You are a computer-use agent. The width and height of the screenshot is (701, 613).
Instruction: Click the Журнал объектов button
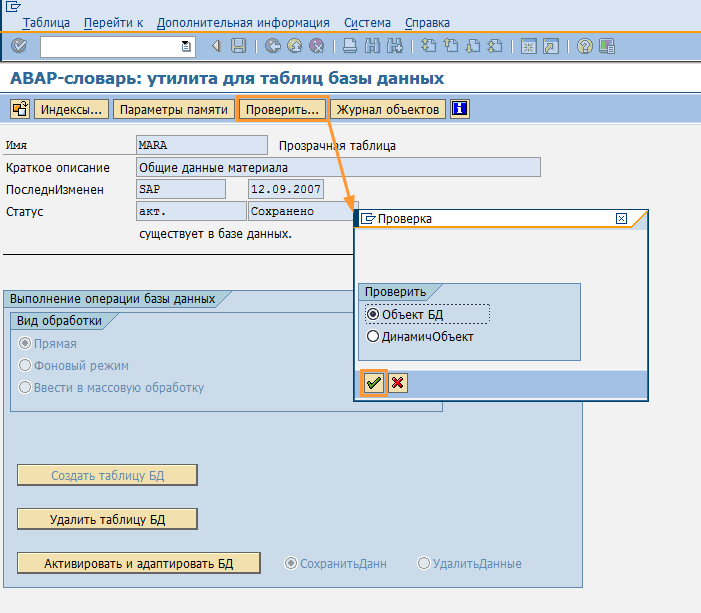(388, 109)
